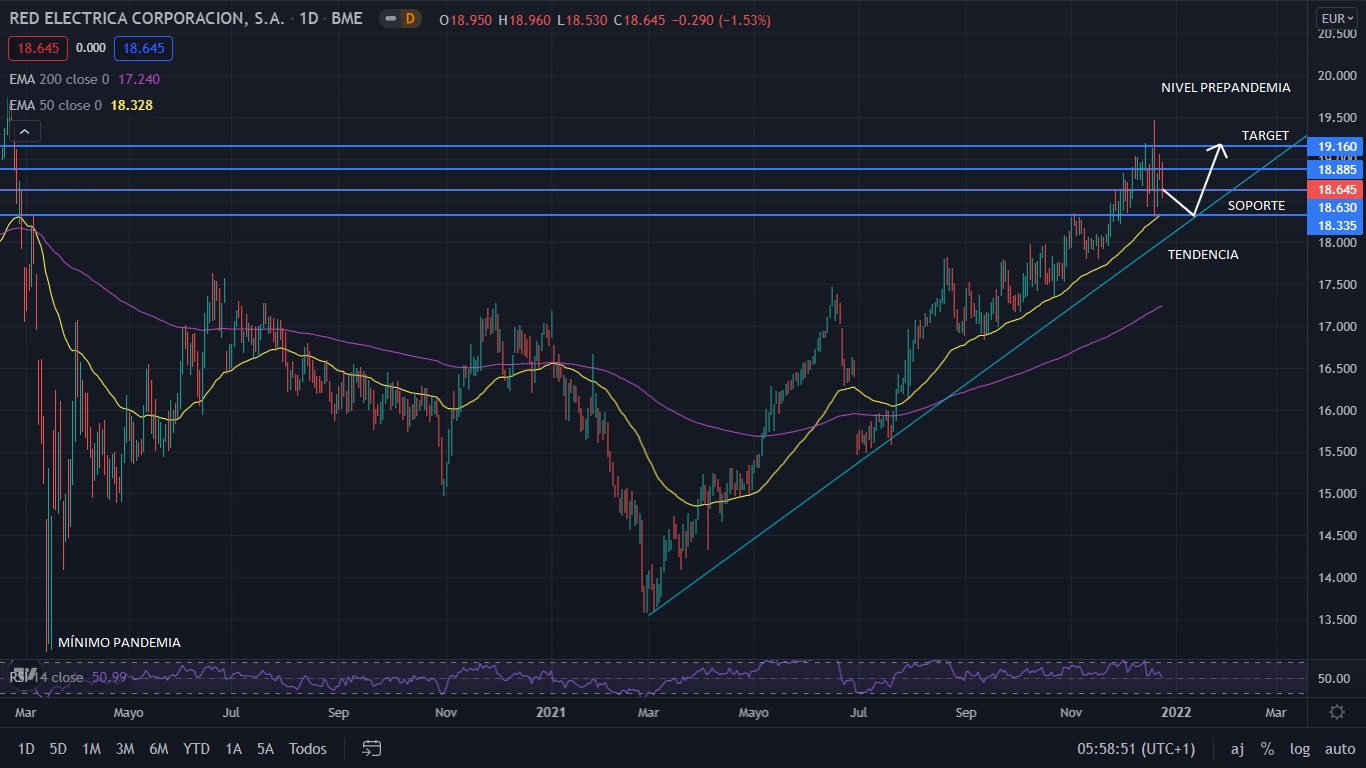The image size is (1366, 768).
Task: Select the 6M date range
Action: click(x=158, y=749)
